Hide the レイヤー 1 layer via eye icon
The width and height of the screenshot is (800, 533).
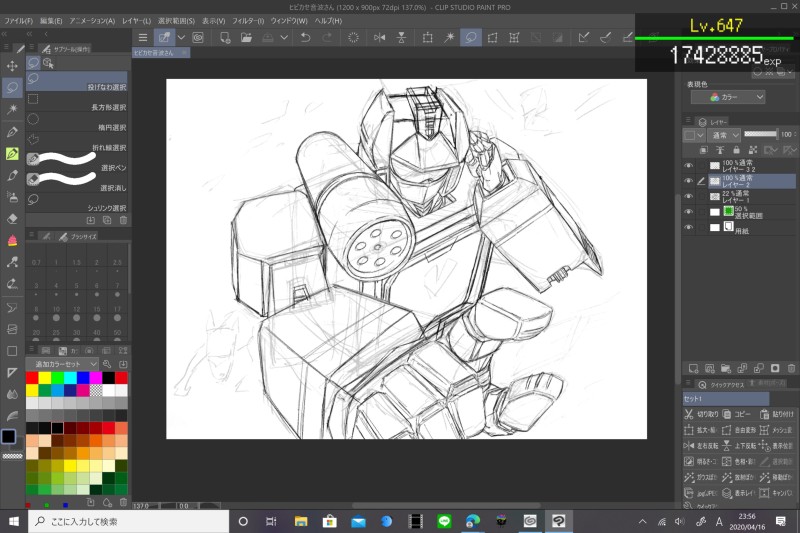(x=688, y=197)
